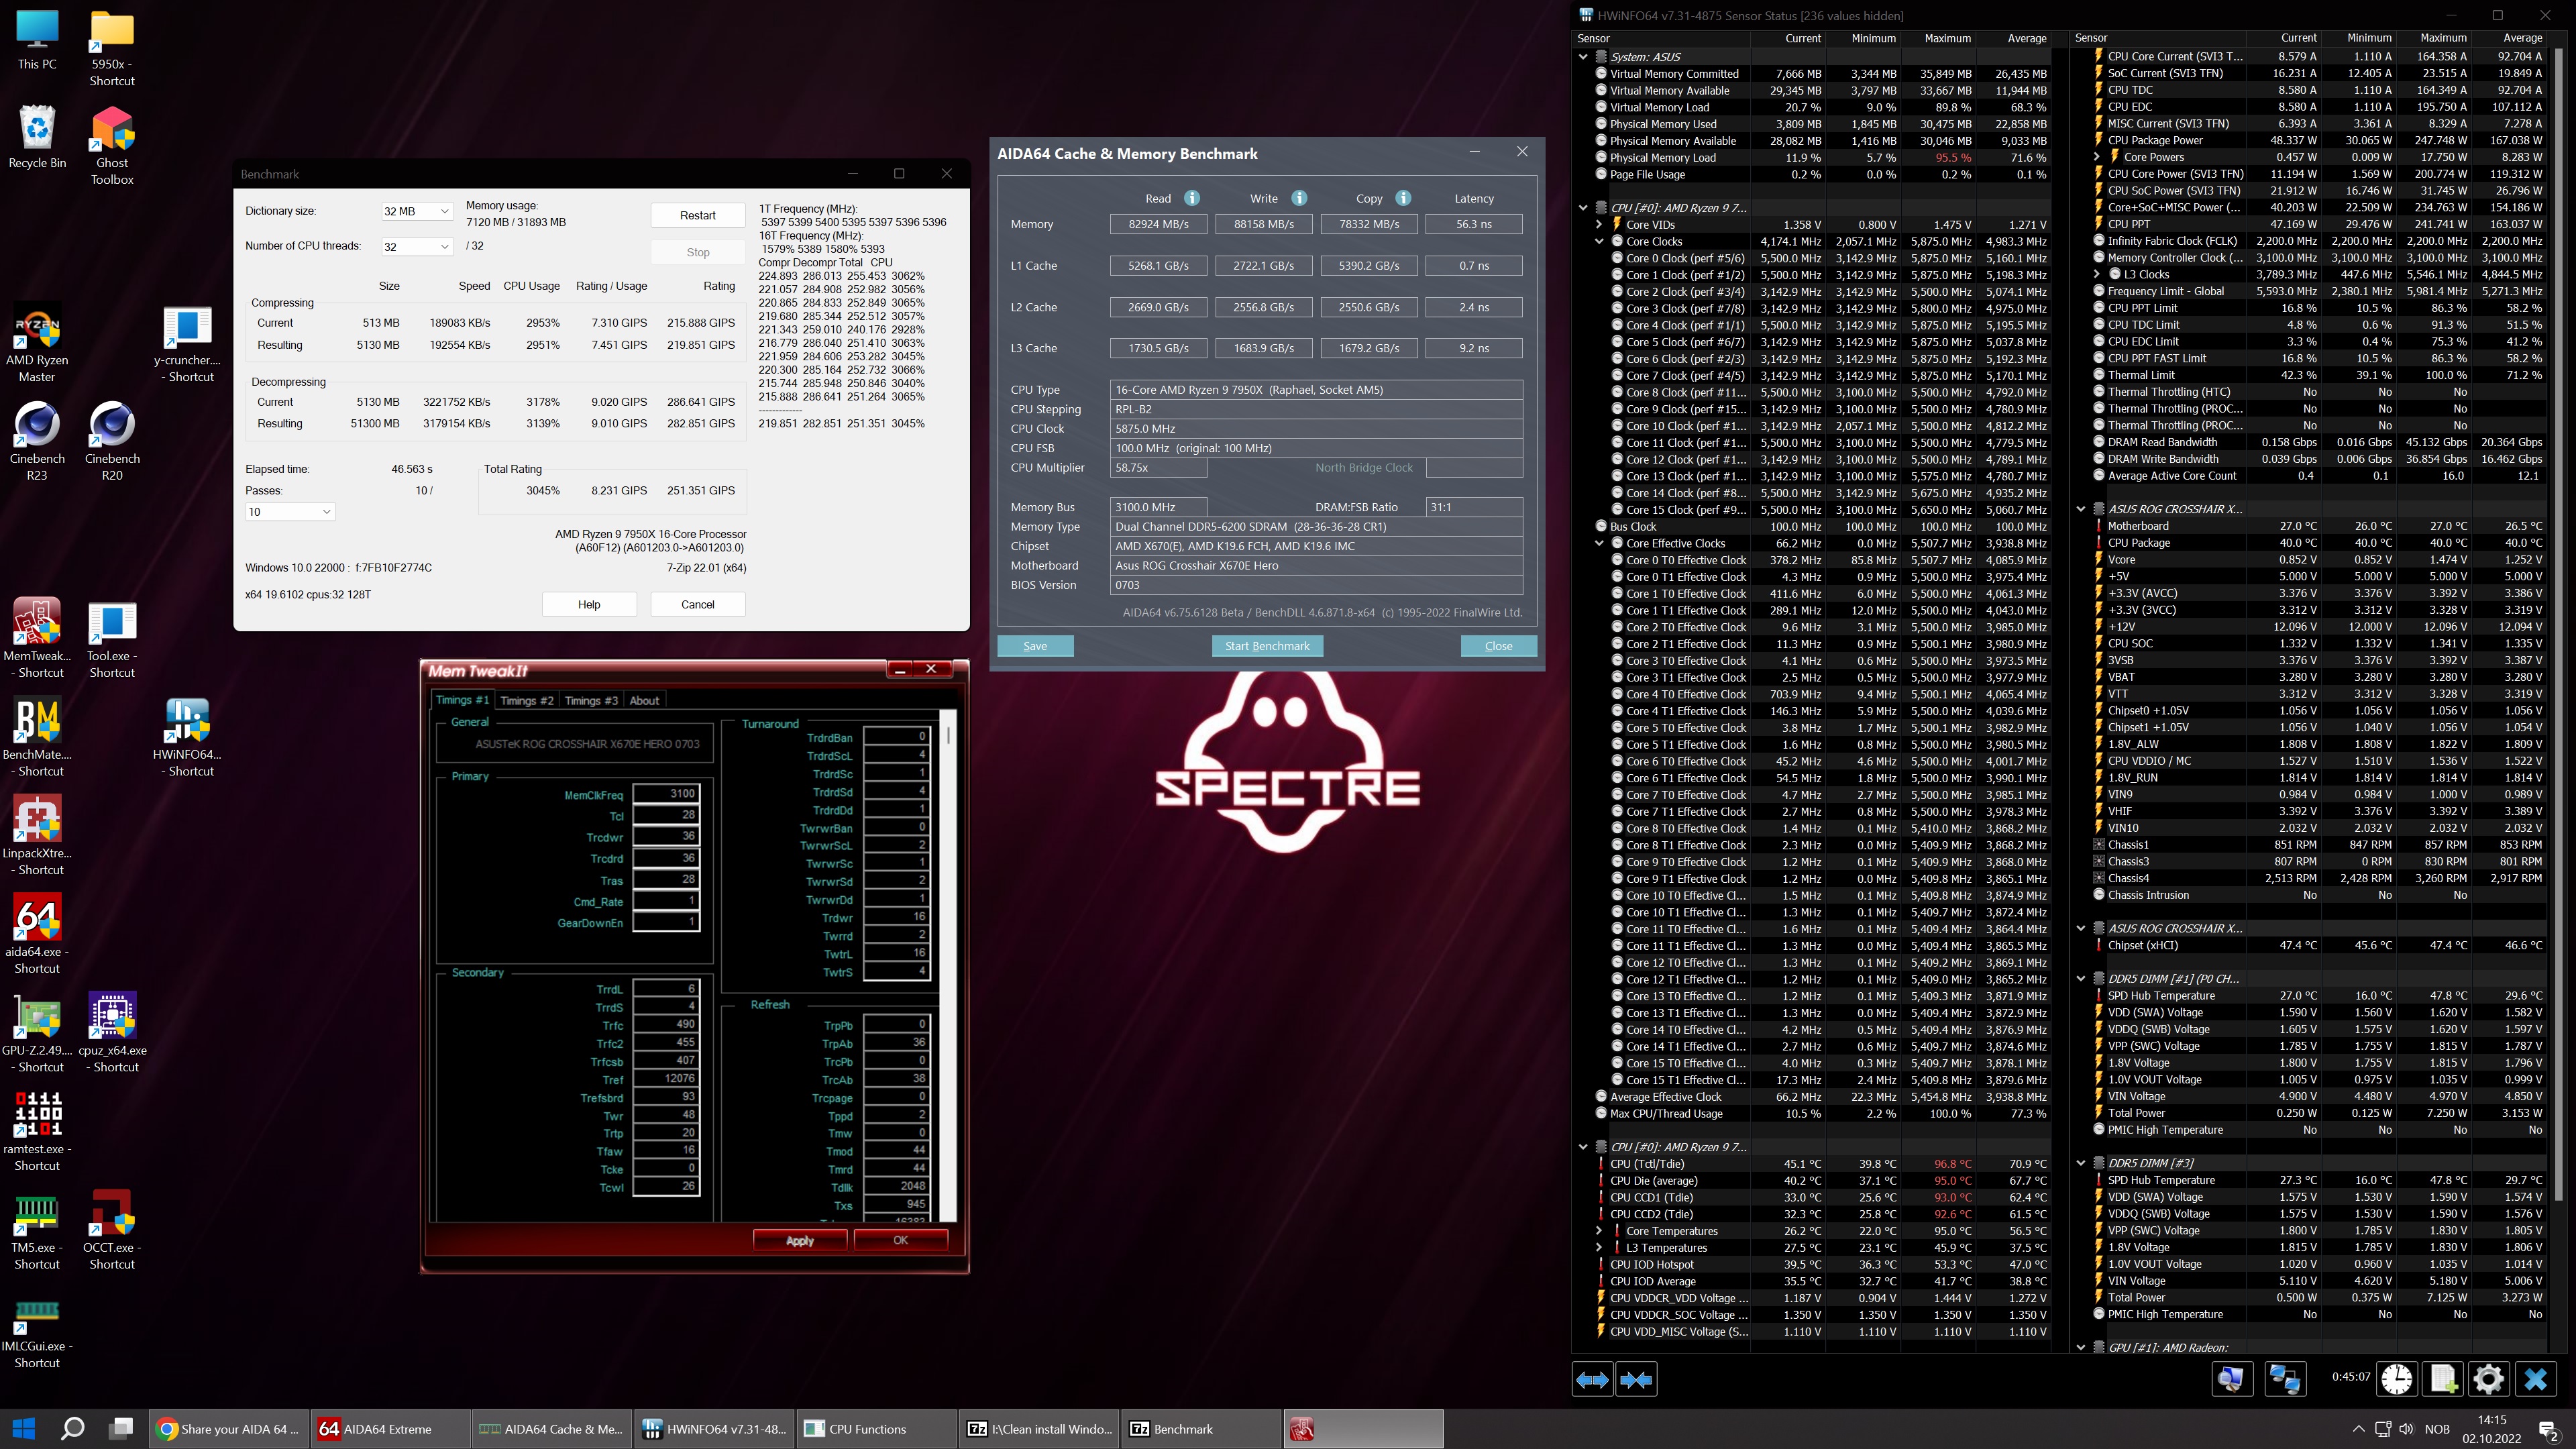Click the HWiNFO logging file icon
This screenshot has width=2576, height=1449.
(x=2443, y=1379)
